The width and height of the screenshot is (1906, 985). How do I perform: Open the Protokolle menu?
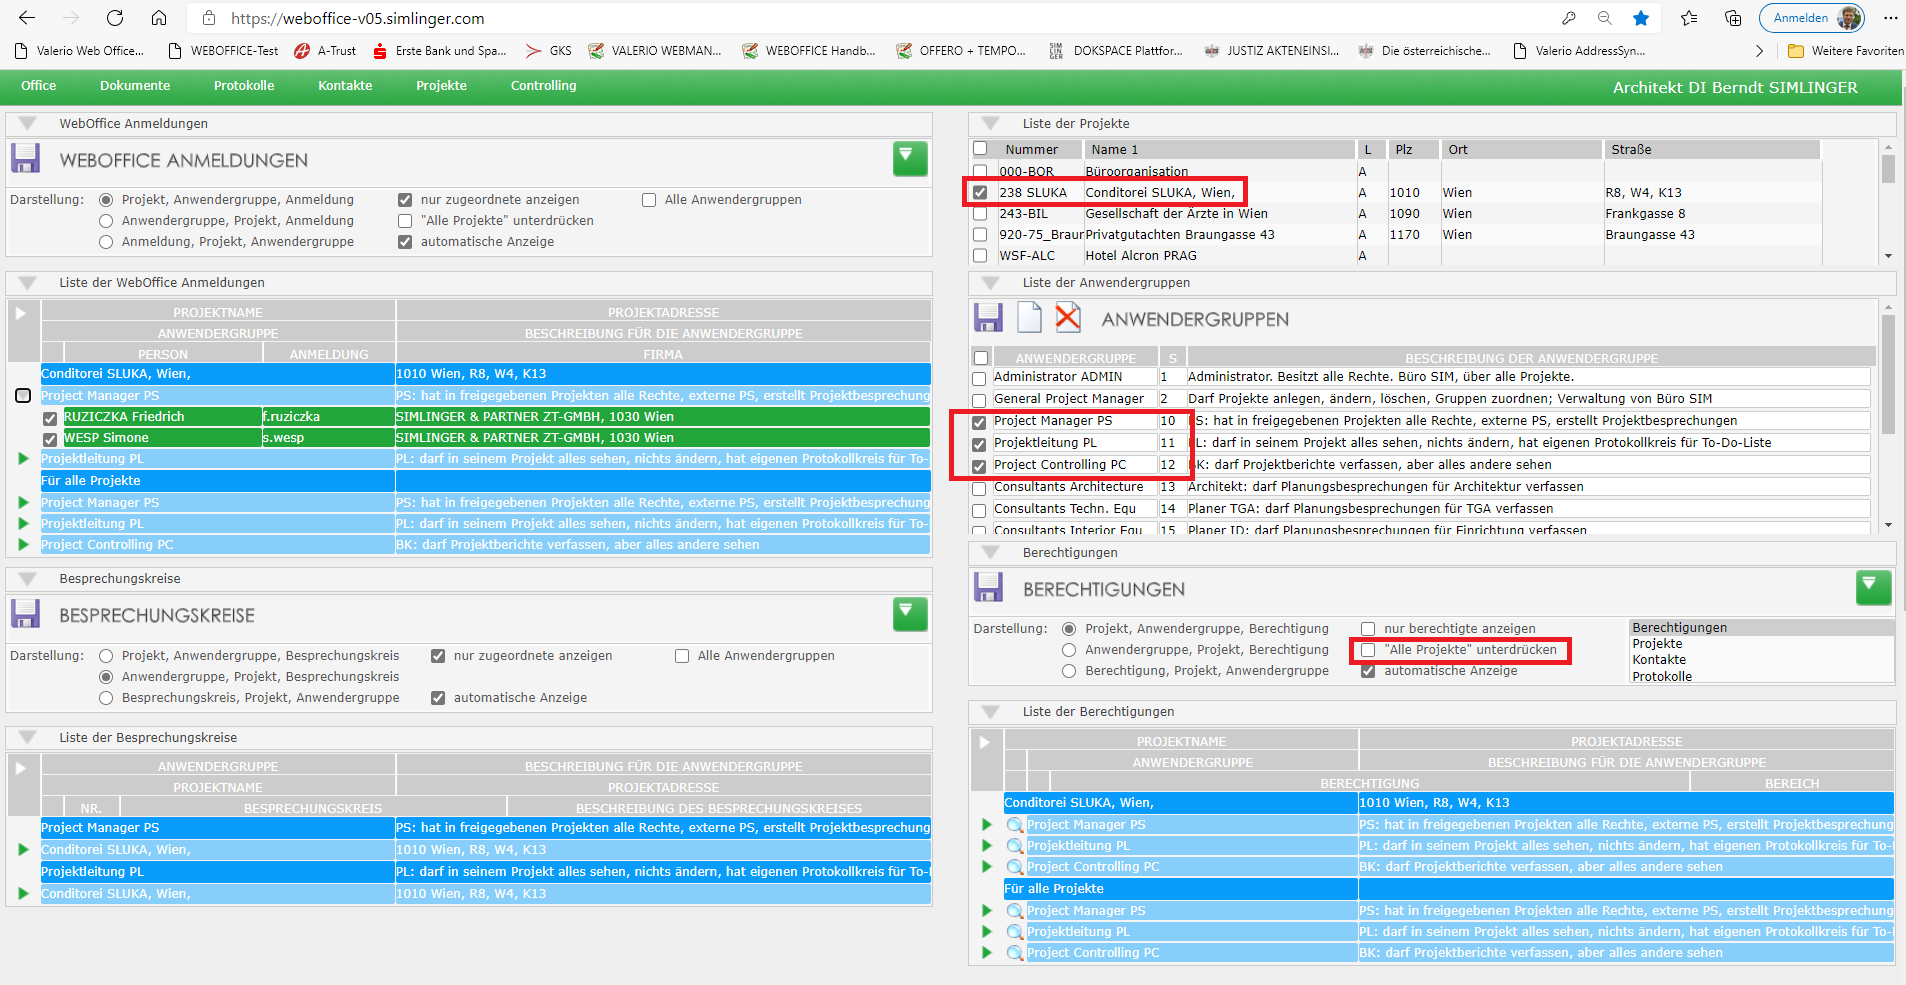pyautogui.click(x=243, y=86)
